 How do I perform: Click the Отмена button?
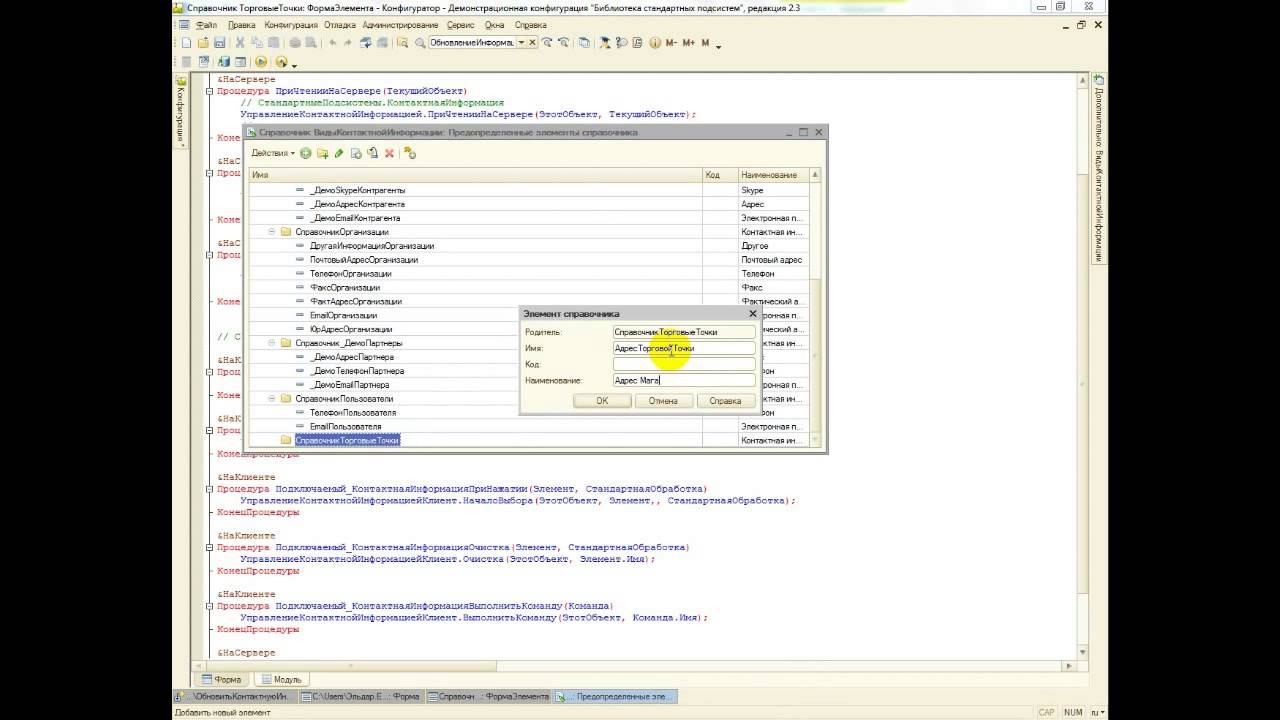pos(663,401)
